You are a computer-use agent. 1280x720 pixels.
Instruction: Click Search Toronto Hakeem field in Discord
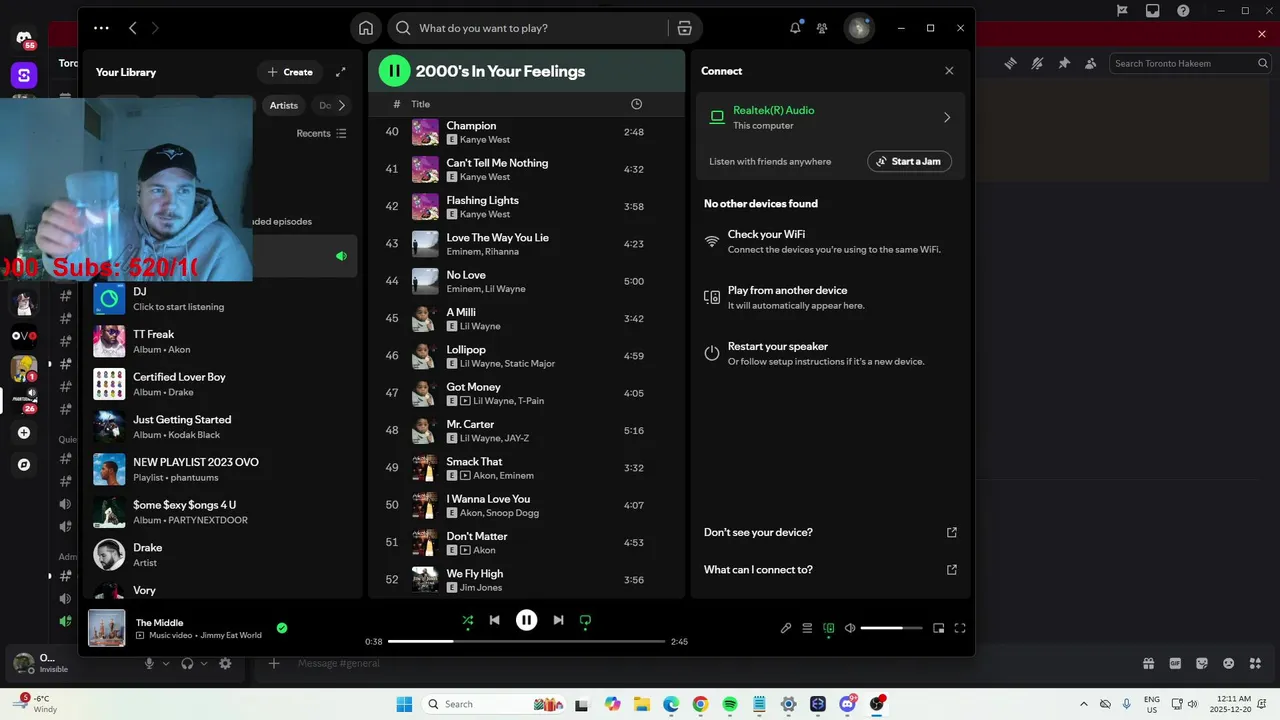1190,63
